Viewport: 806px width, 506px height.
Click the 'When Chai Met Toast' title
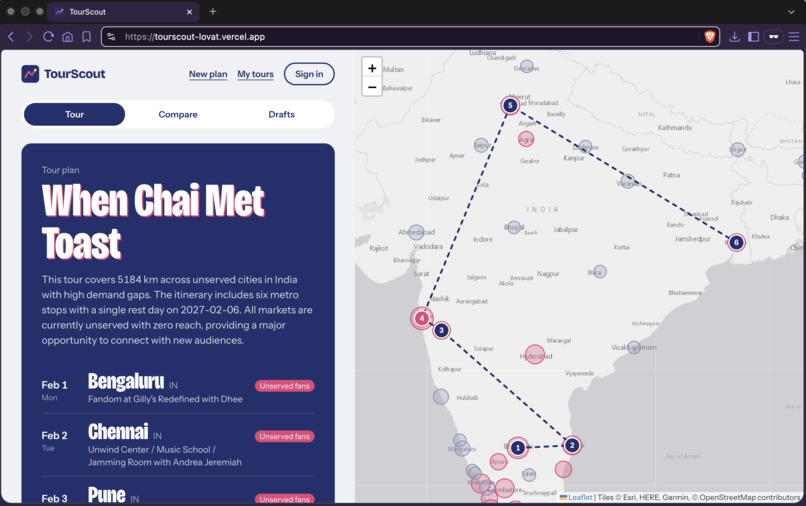[153, 222]
